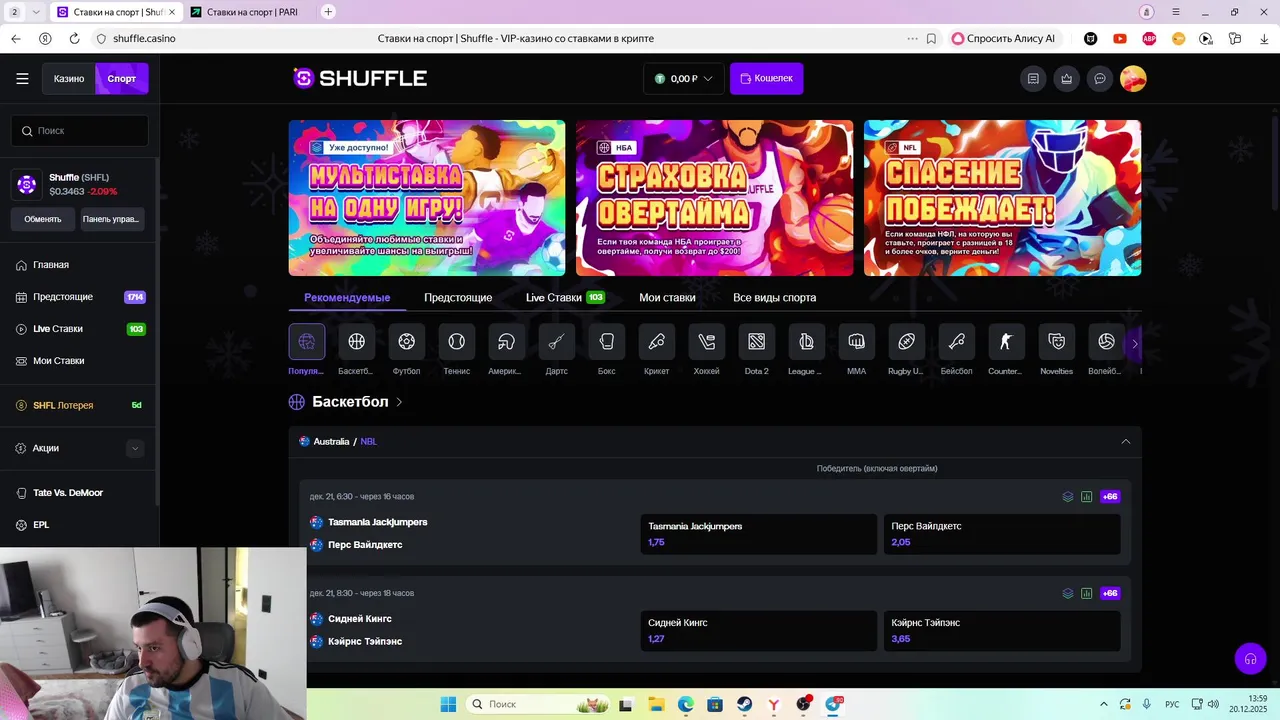The width and height of the screenshot is (1280, 720).
Task: Select the Football sport icon
Action: [406, 342]
